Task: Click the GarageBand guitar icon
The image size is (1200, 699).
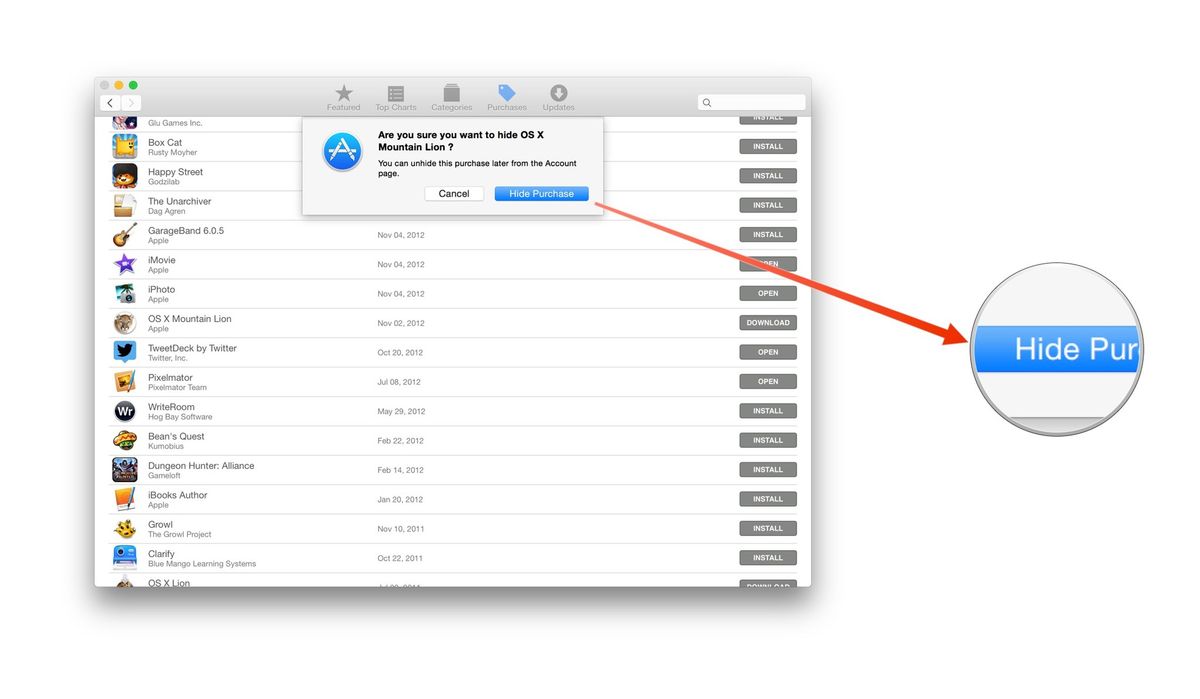Action: coord(125,235)
